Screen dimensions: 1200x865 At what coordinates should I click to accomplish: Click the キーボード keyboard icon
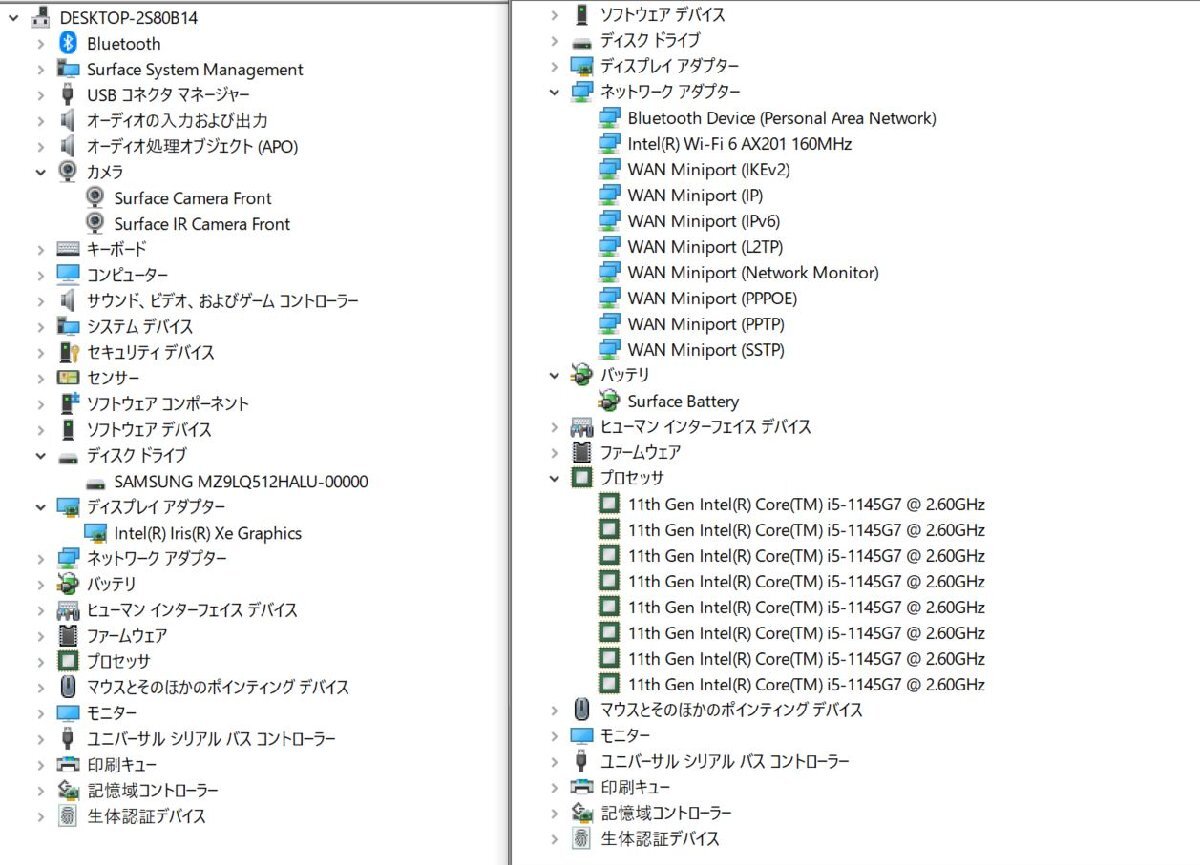pyautogui.click(x=68, y=249)
